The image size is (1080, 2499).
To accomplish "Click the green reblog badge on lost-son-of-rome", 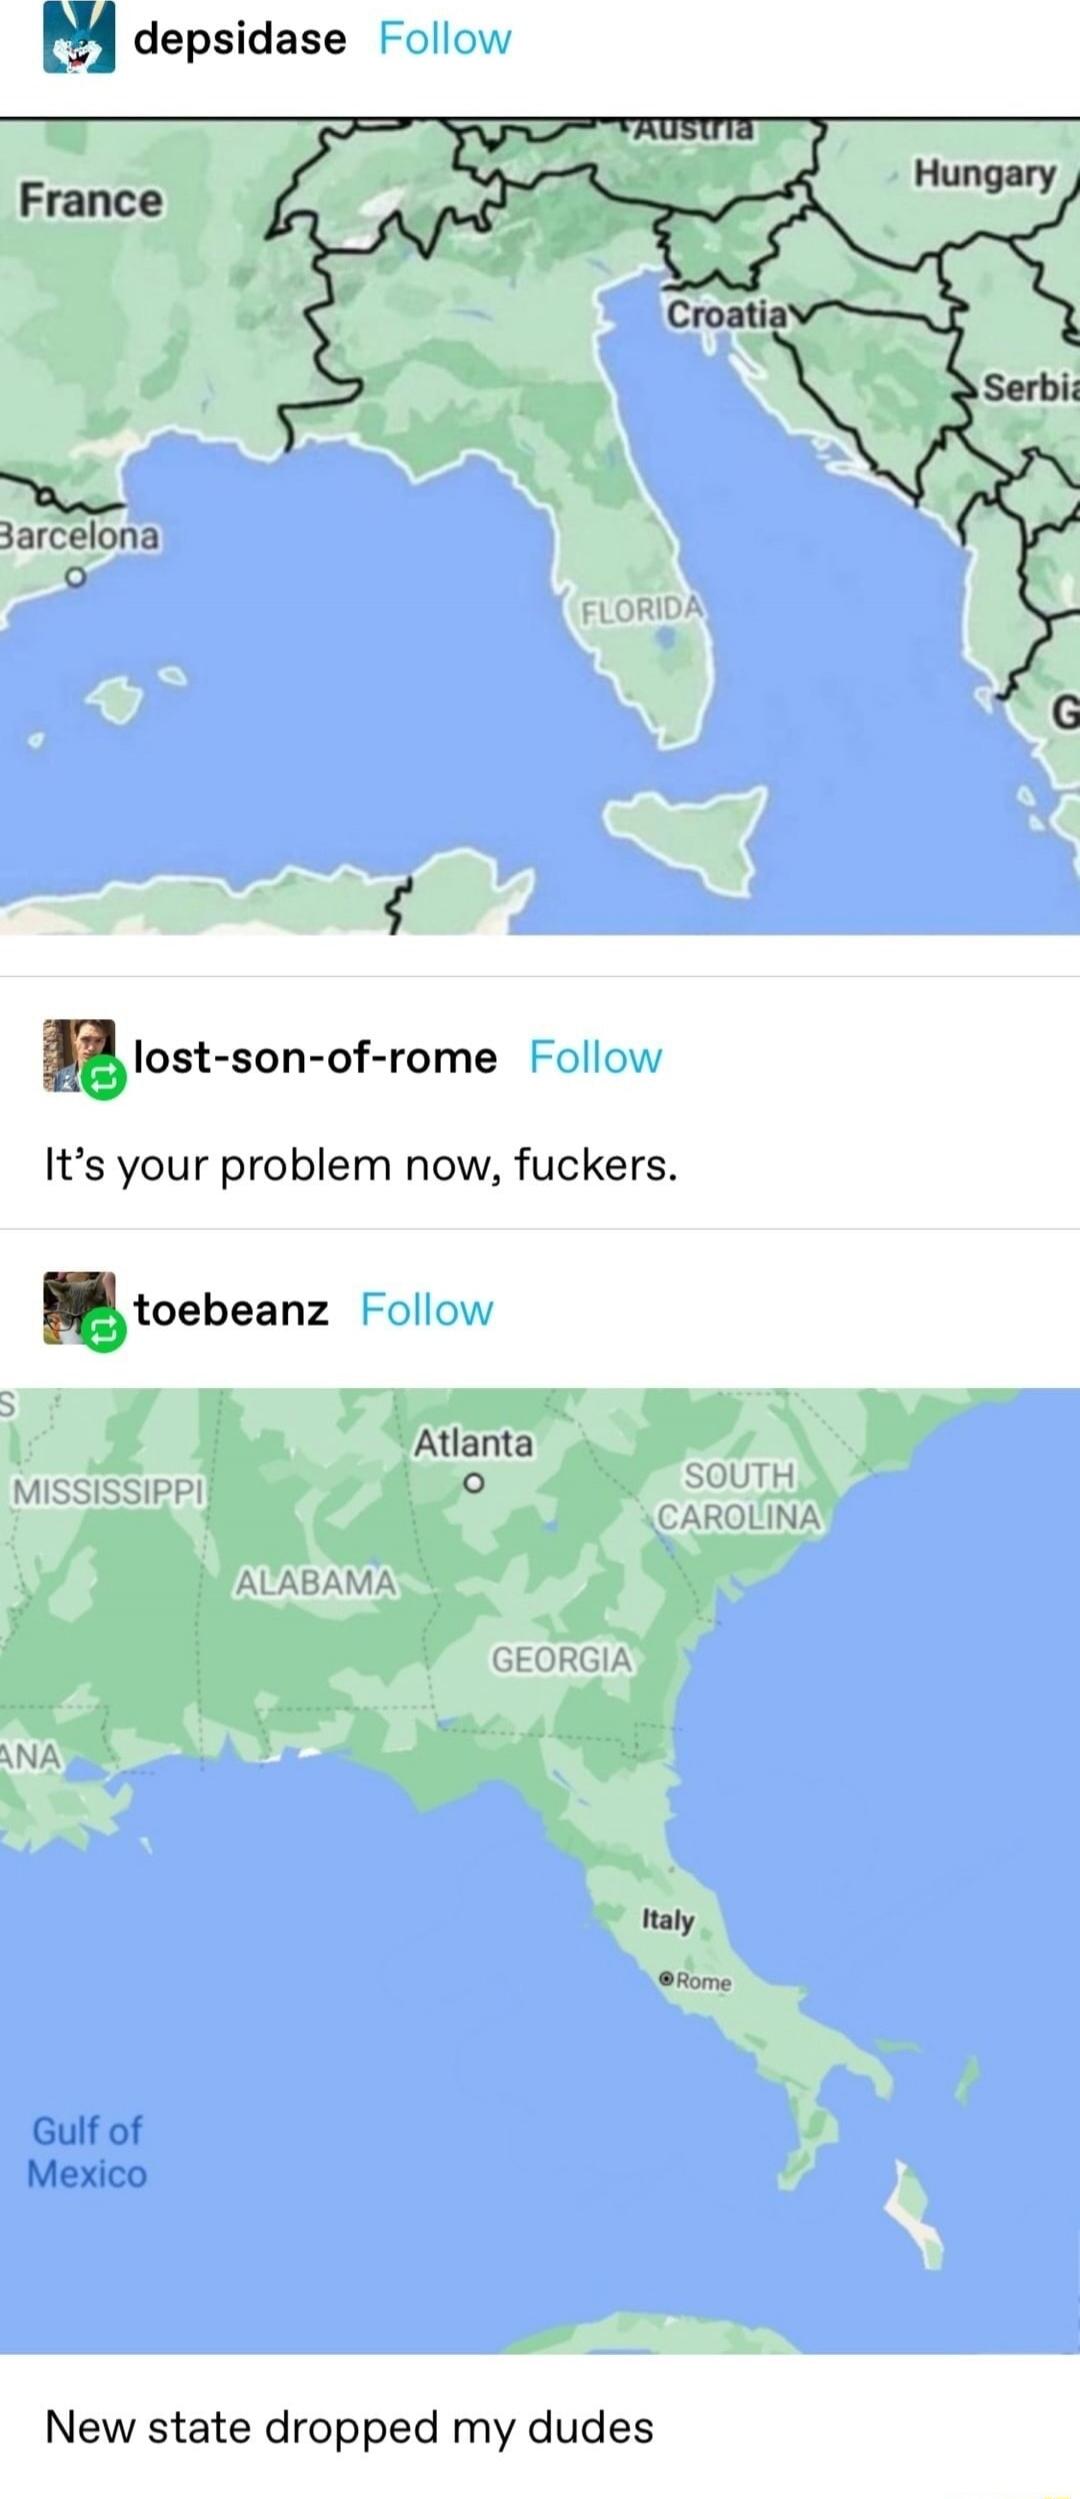I will click(103, 1079).
